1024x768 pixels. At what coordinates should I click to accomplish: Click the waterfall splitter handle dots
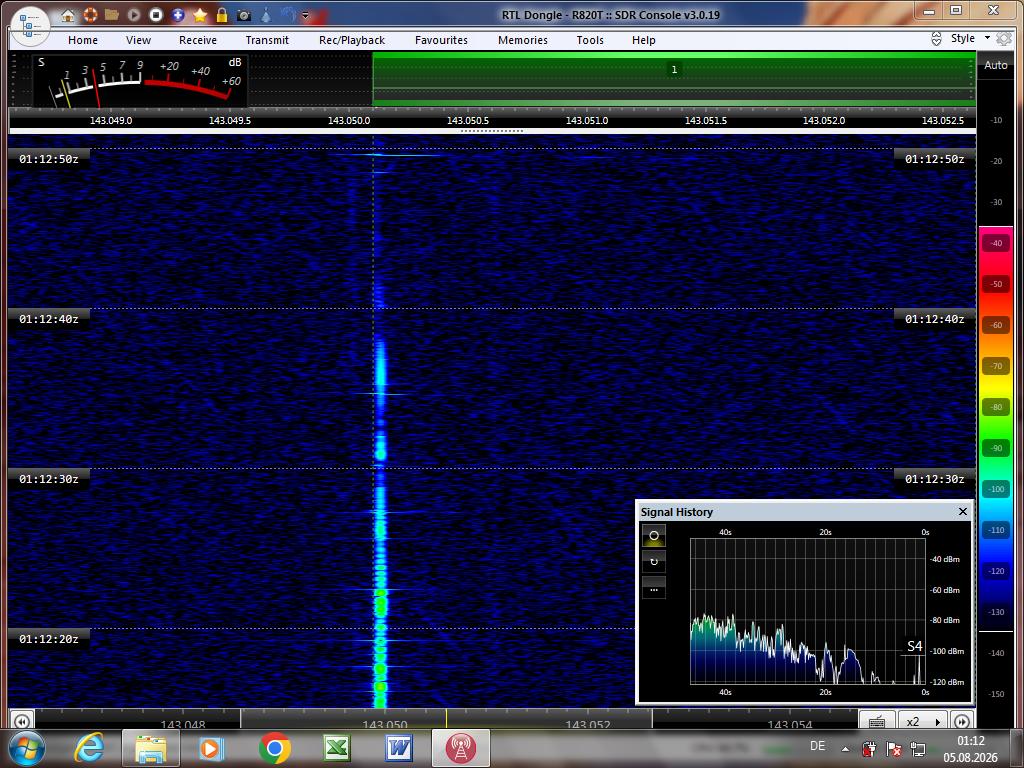(492, 131)
